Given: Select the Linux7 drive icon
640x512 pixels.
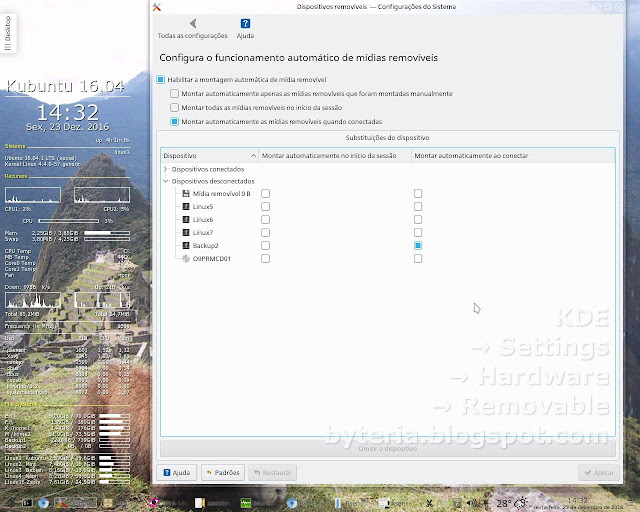Looking at the screenshot, I should coord(186,233).
